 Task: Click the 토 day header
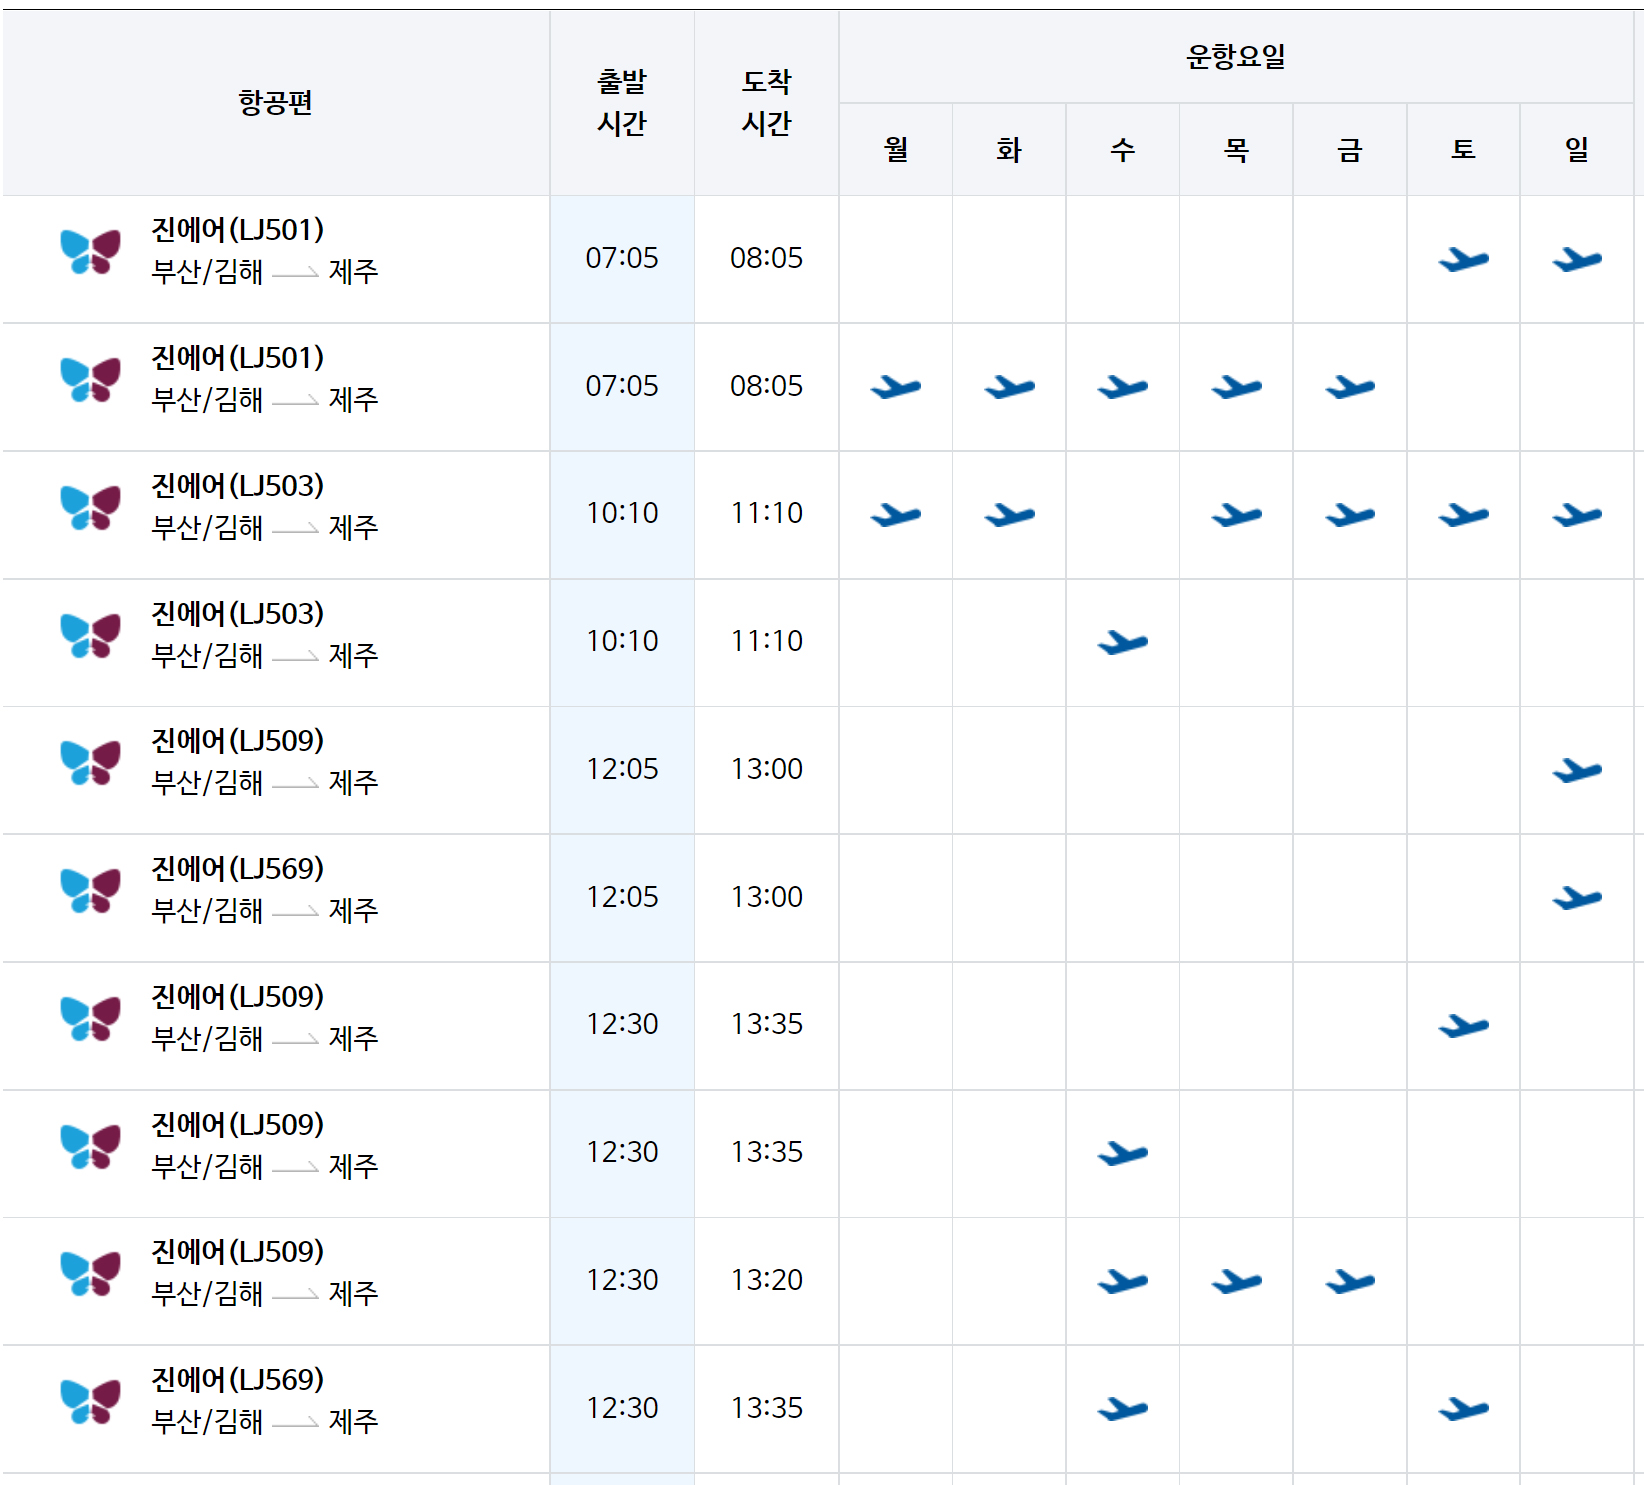point(1463,149)
